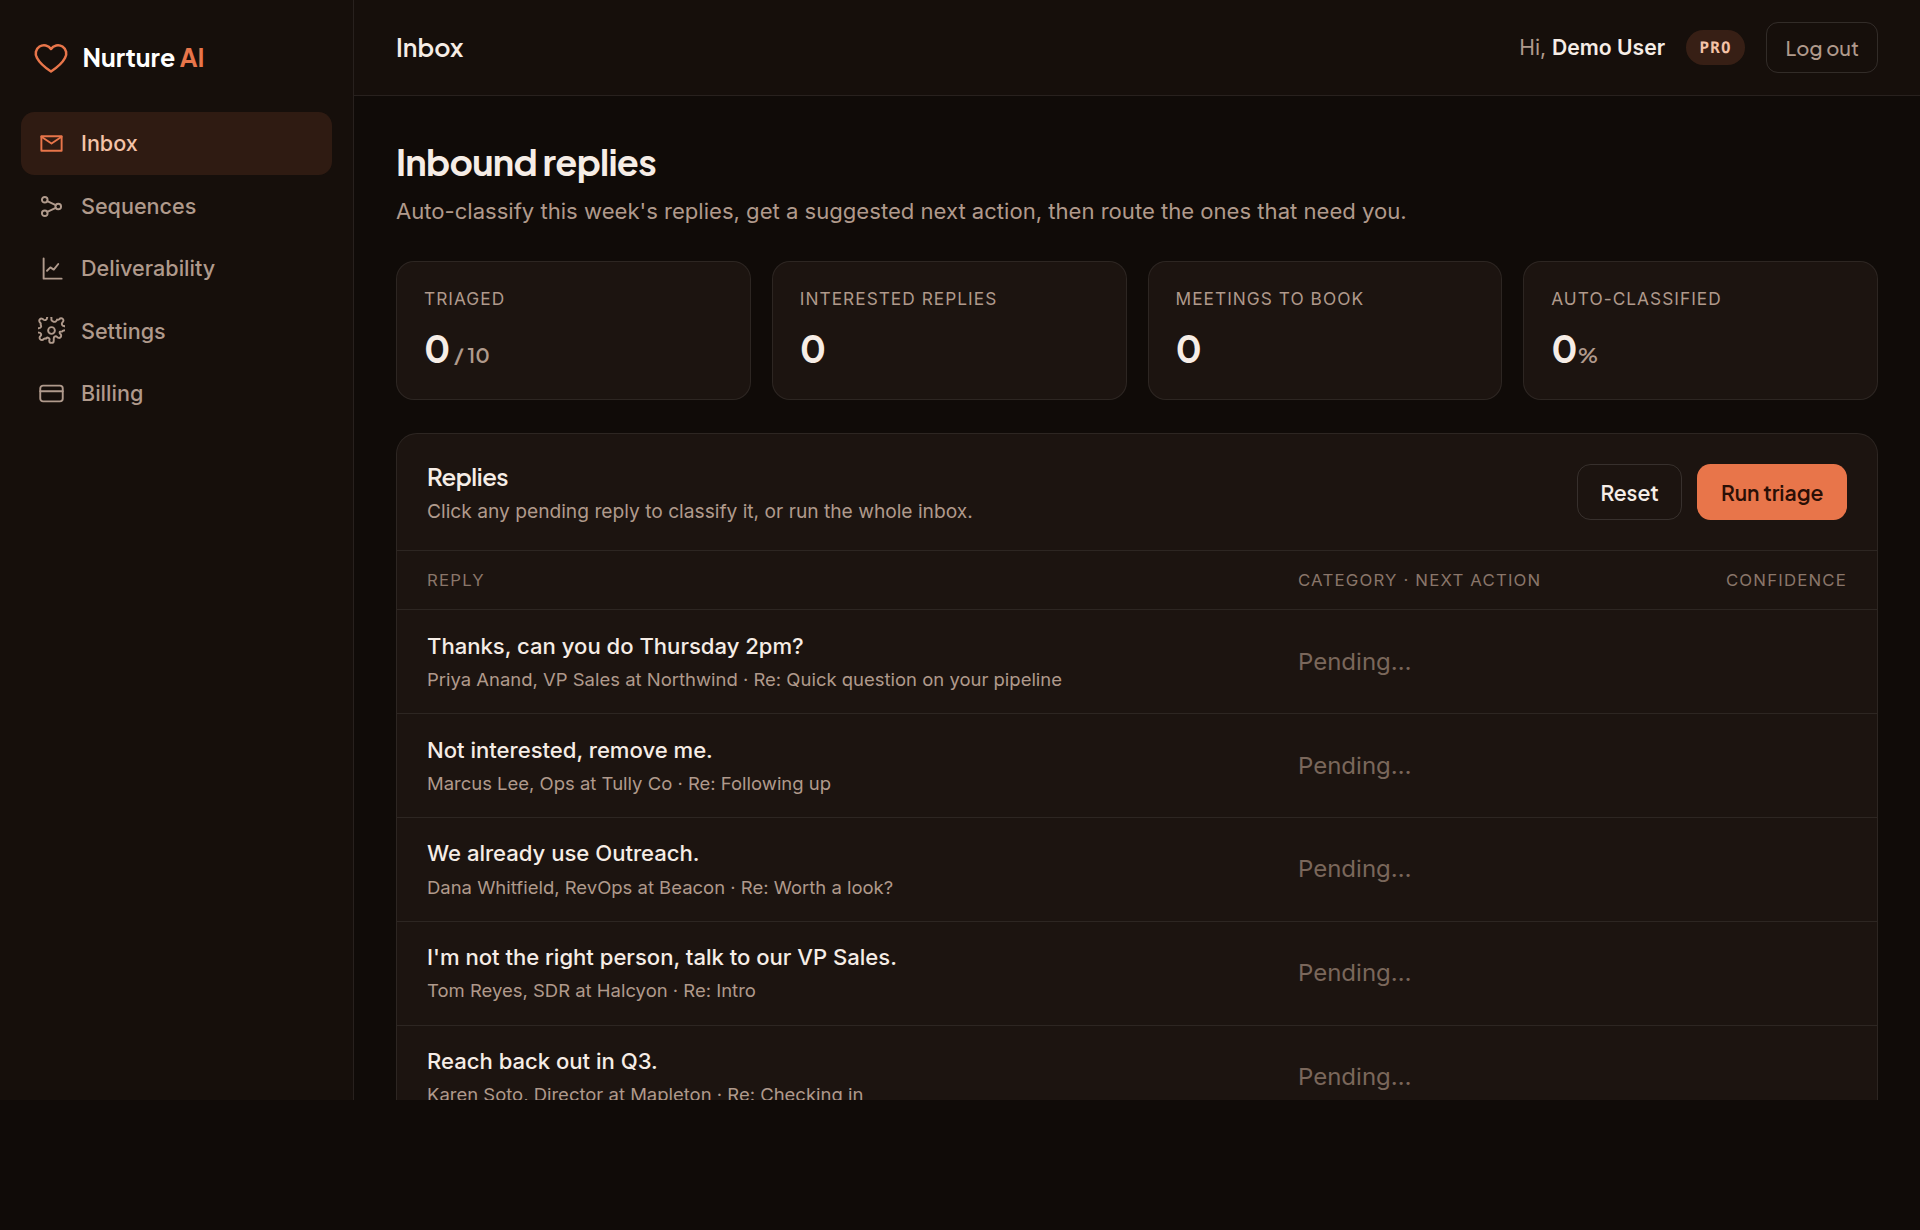The height and width of the screenshot is (1230, 1920).
Task: Classify reply "We already use Outreach."
Action: (1136, 870)
